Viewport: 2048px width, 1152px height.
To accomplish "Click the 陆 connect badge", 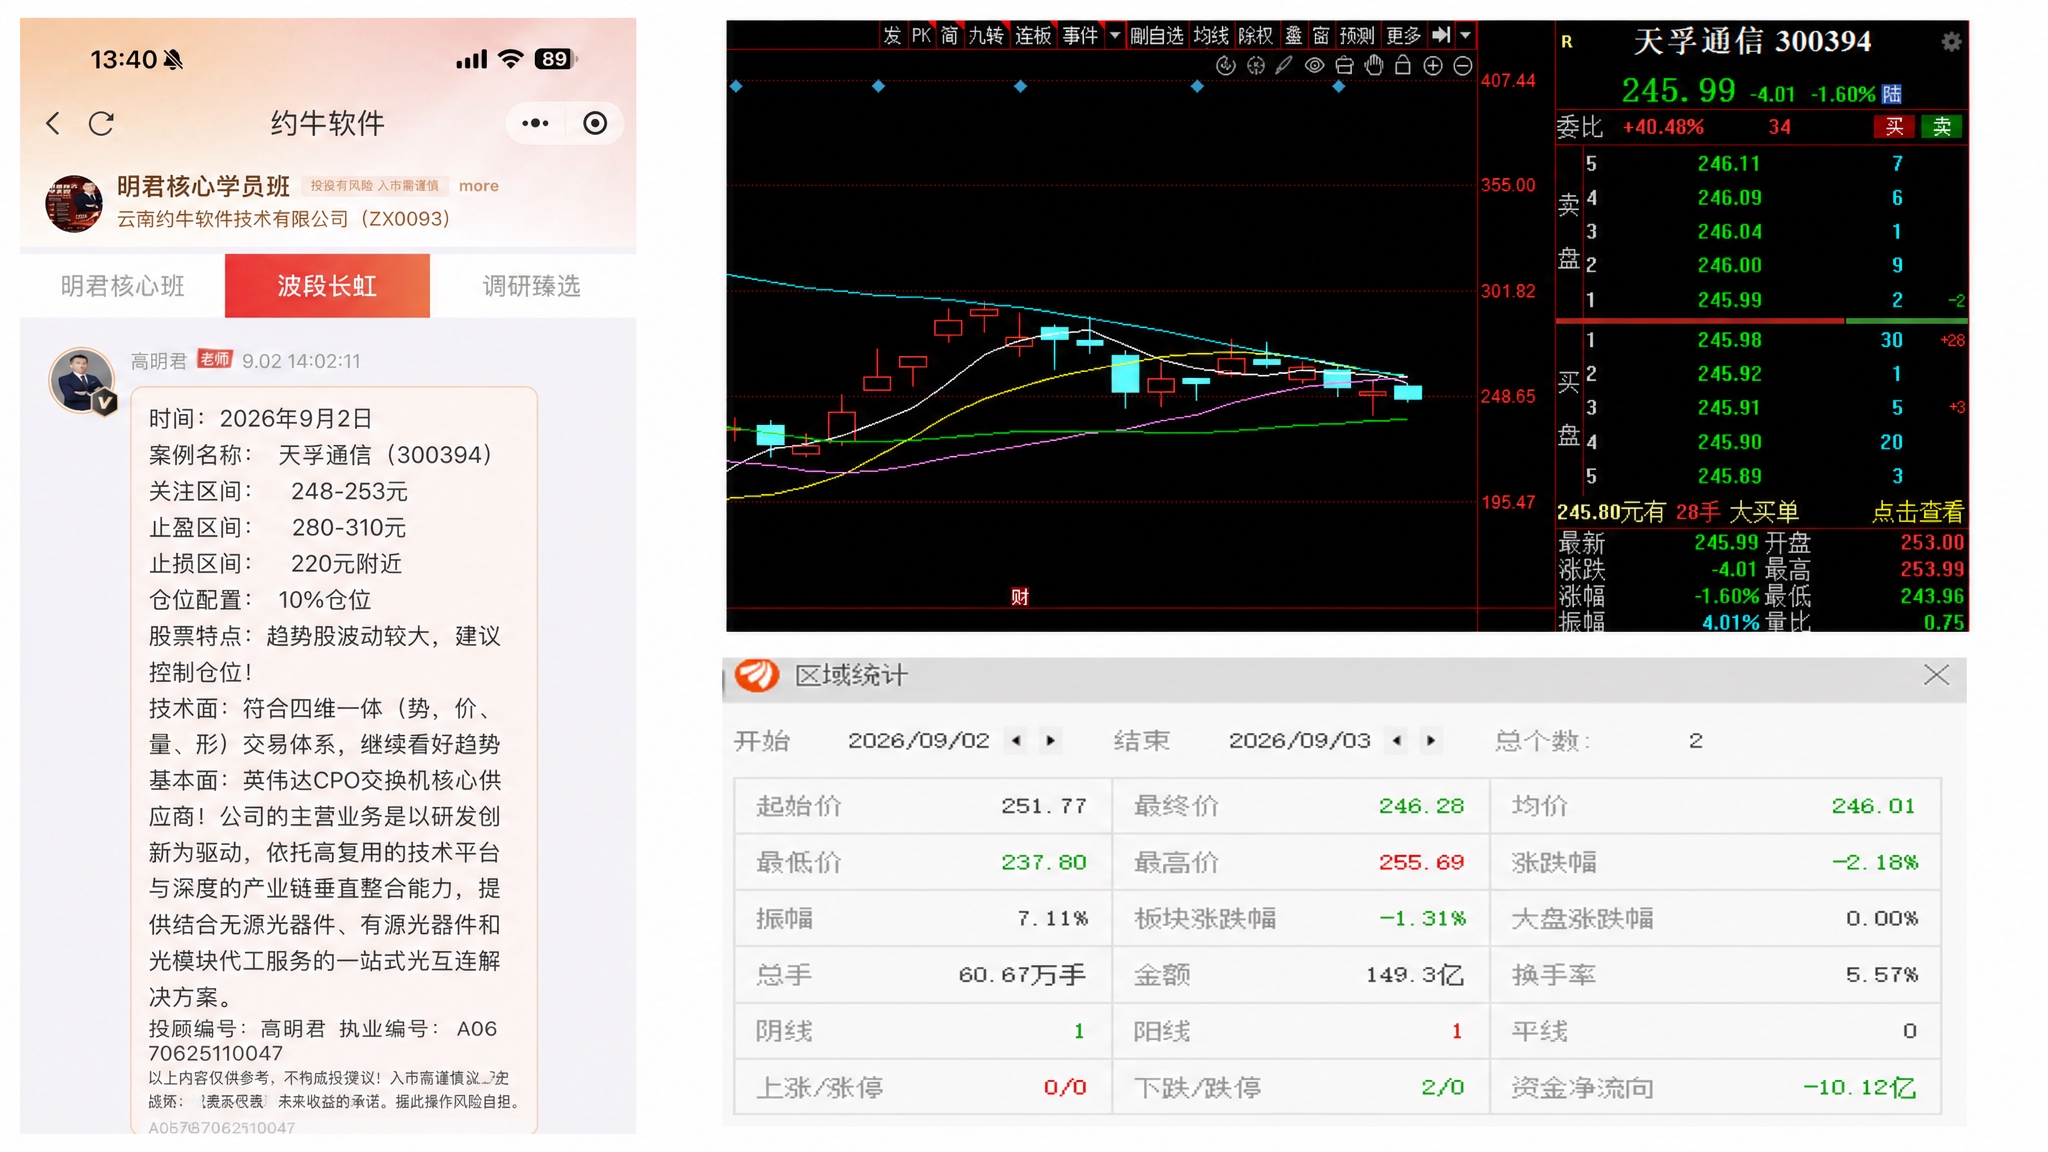I will (1892, 94).
